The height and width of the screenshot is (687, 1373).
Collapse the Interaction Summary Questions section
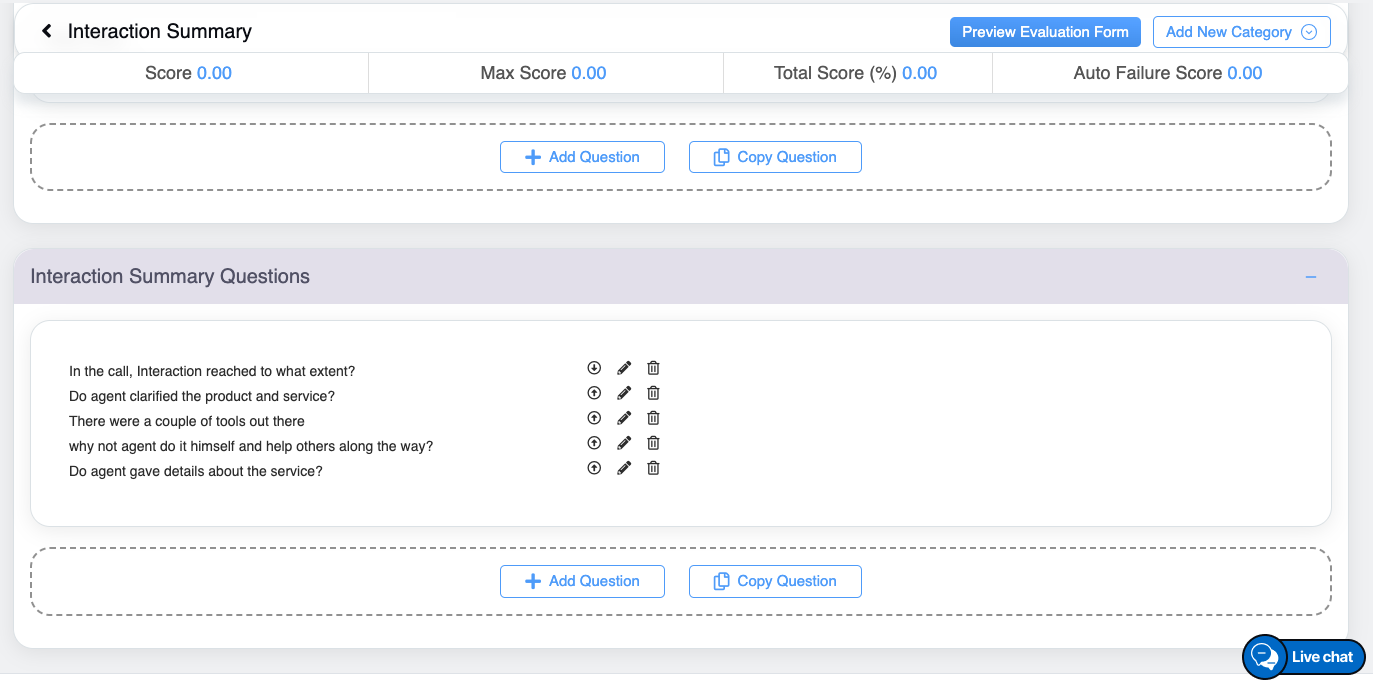click(x=1310, y=277)
